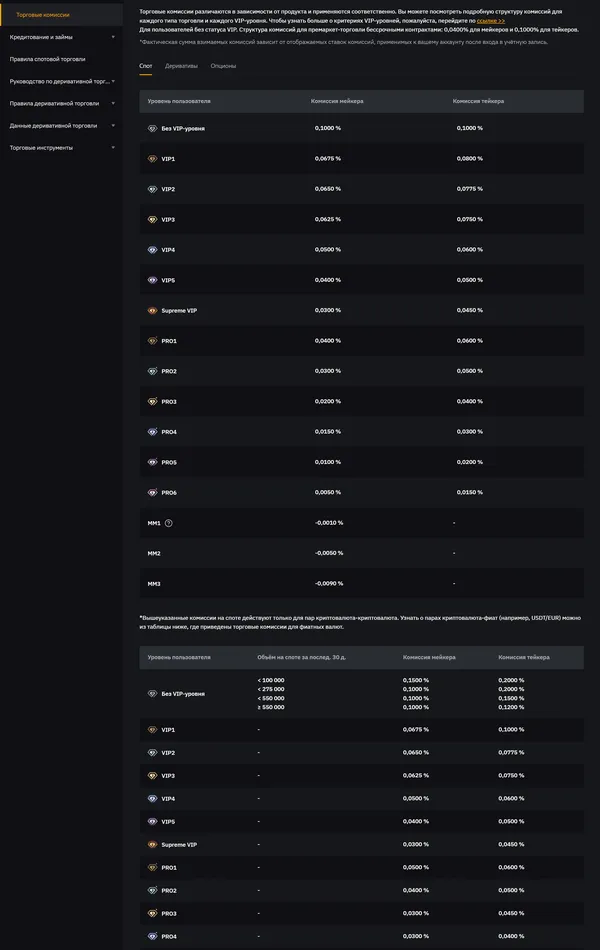Click the Без VIP-уровня icon in first table
This screenshot has height=950, width=600.
click(x=152, y=129)
